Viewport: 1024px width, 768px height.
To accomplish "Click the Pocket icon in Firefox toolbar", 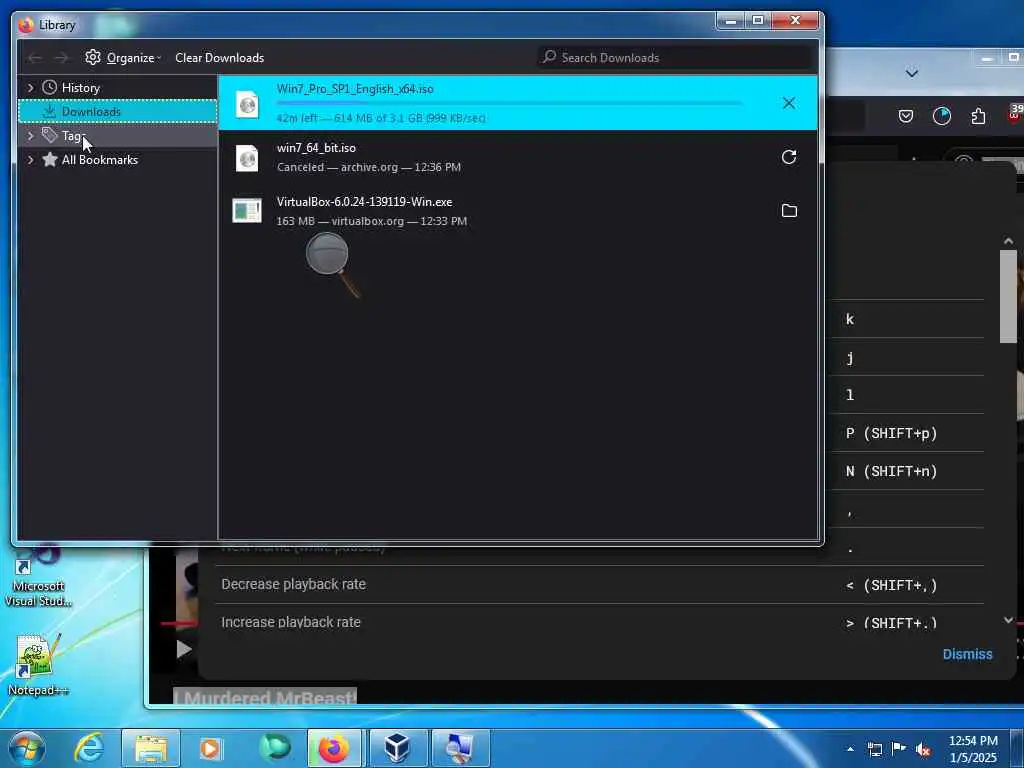I will (x=905, y=116).
